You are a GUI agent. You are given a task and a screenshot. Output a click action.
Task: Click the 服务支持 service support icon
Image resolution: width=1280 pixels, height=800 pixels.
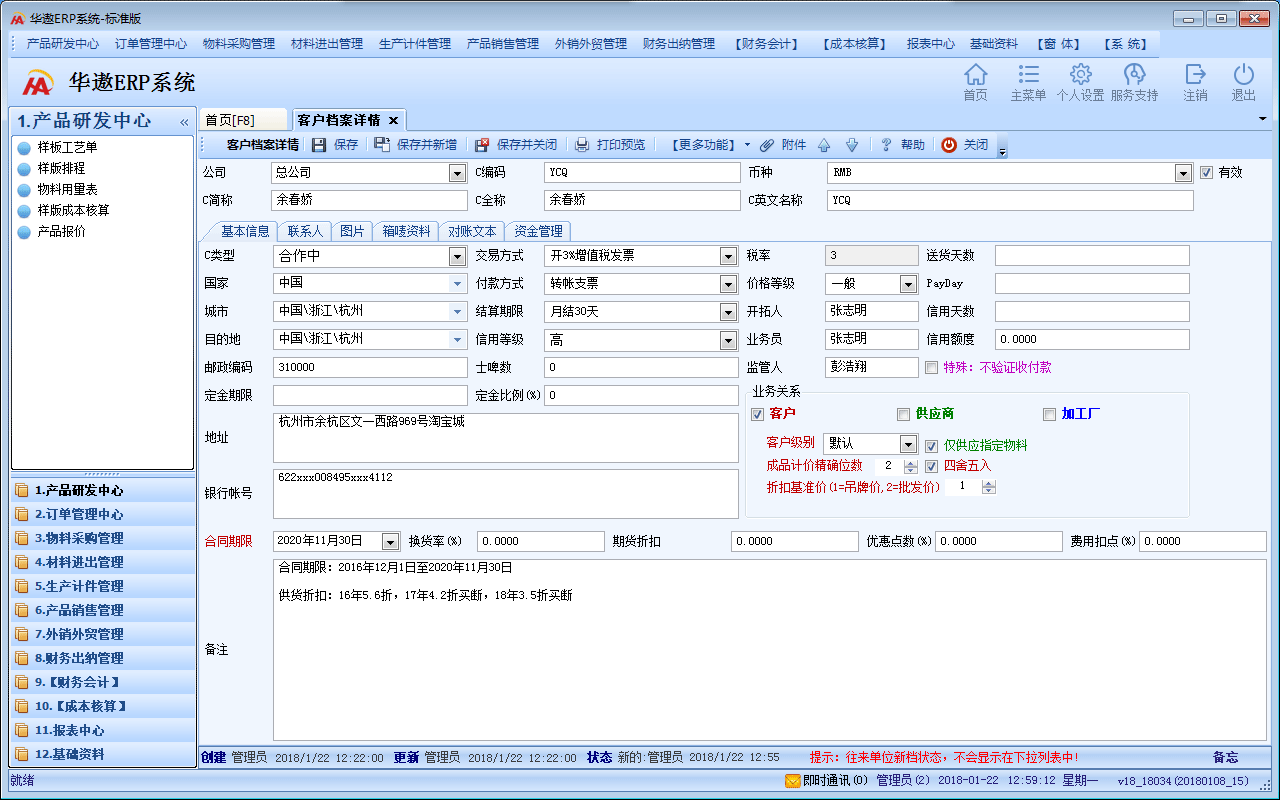1134,74
